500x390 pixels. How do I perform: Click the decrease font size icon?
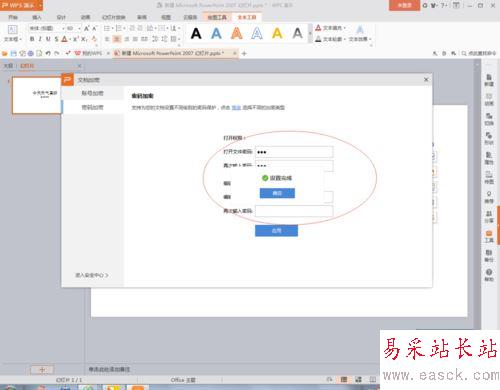point(95,28)
